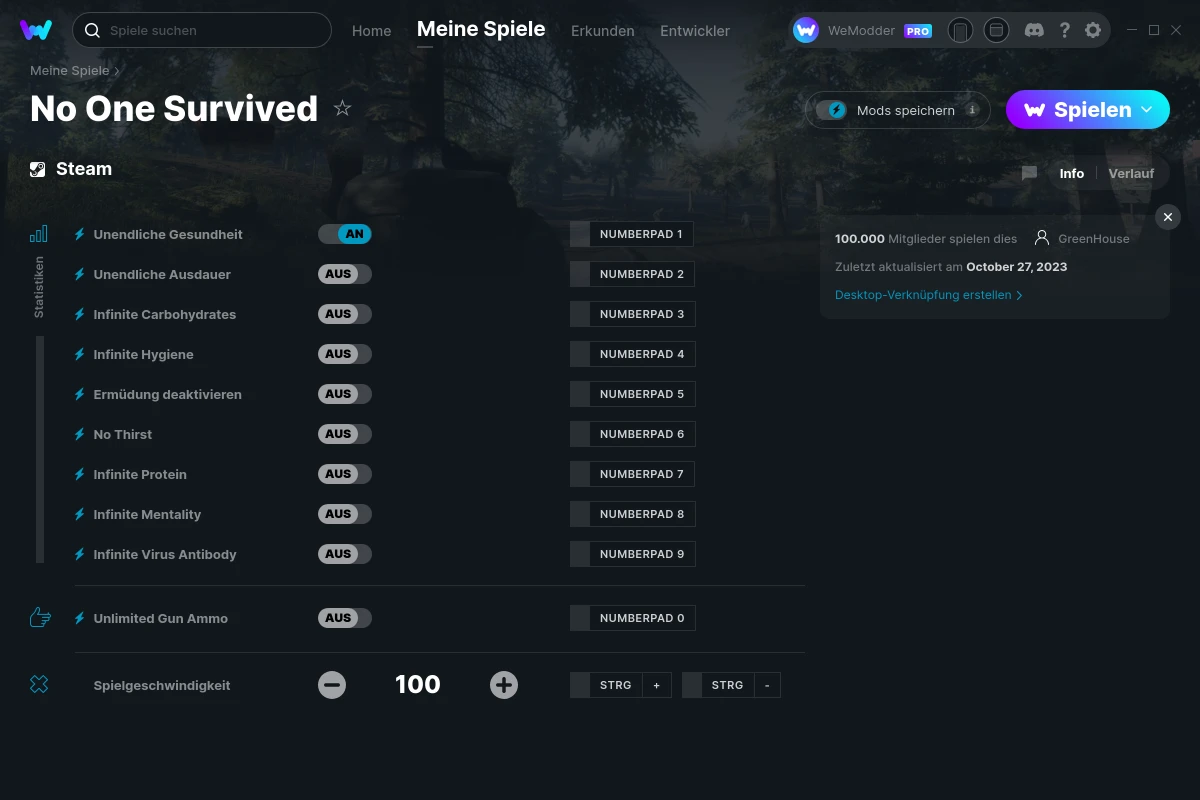
Task: Click the STRG + speed hotkey
Action: pos(621,685)
